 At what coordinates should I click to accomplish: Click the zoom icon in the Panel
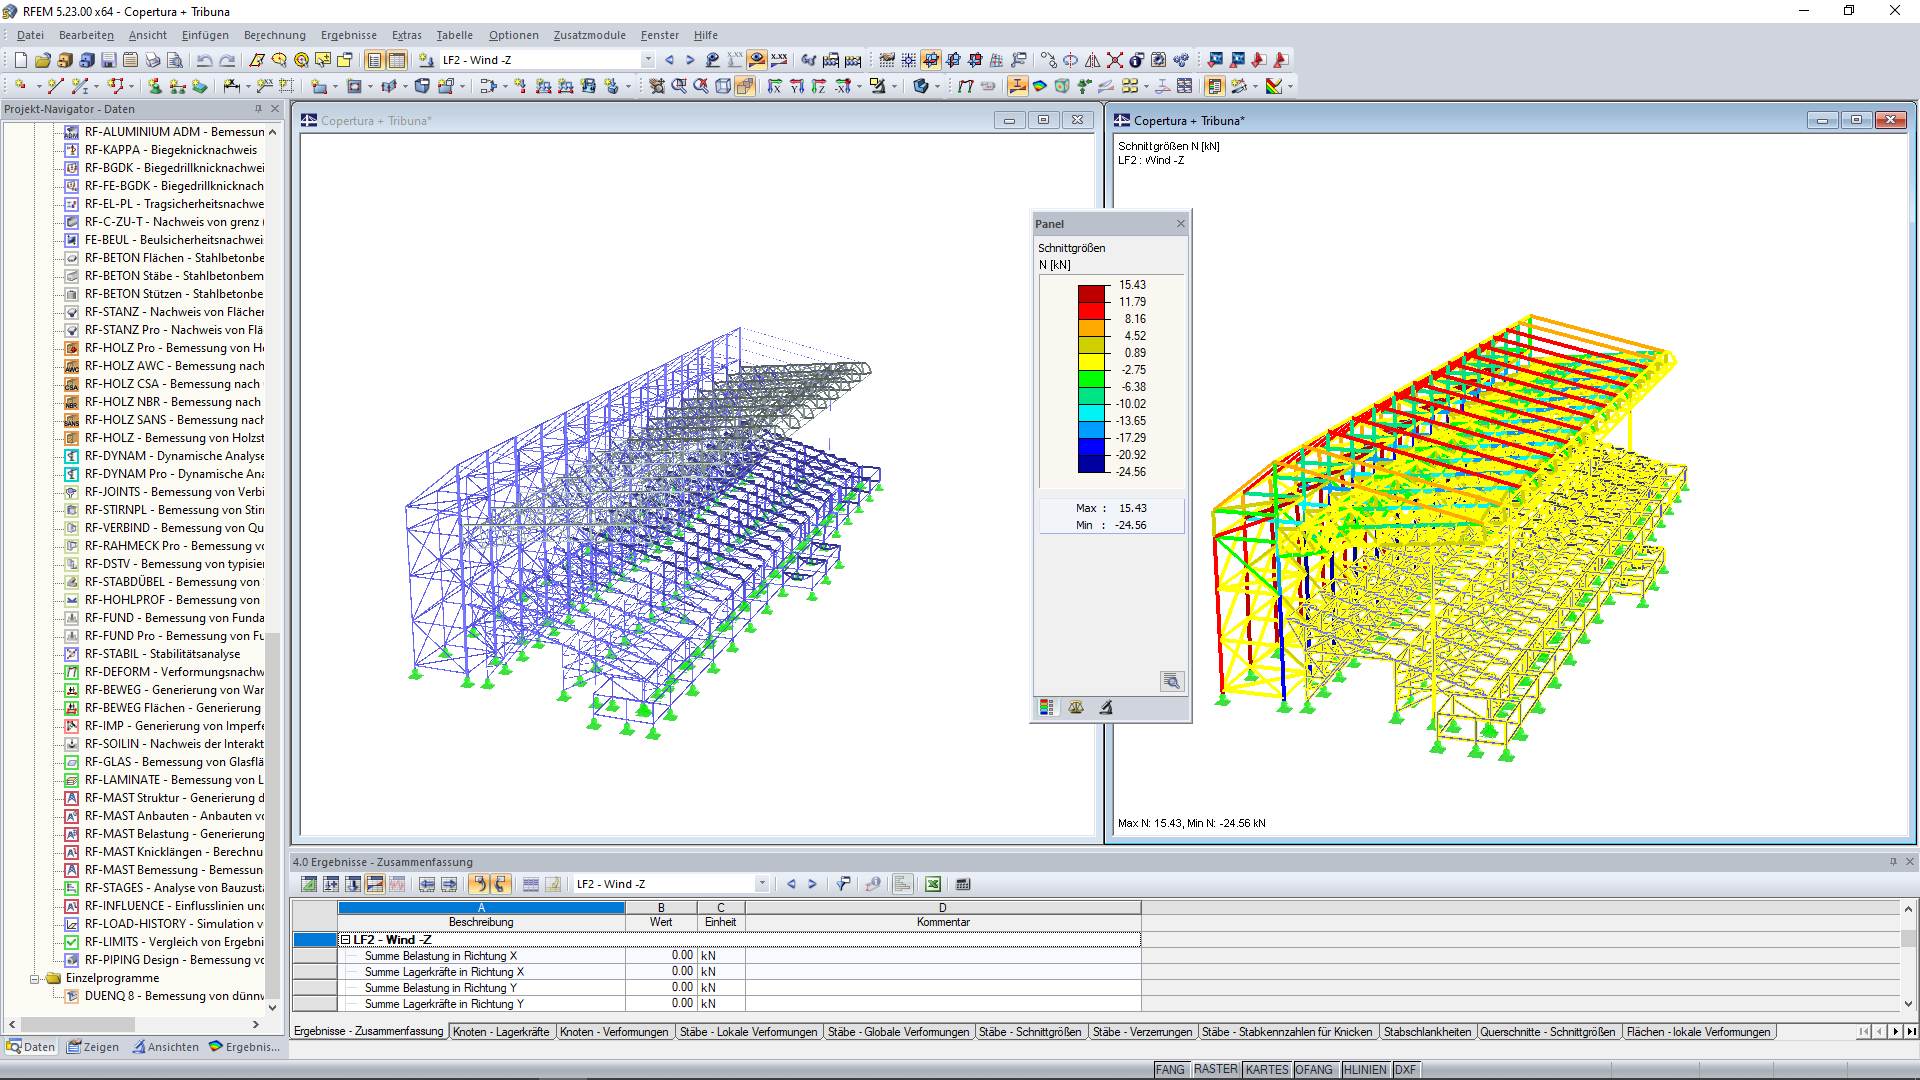1171,681
